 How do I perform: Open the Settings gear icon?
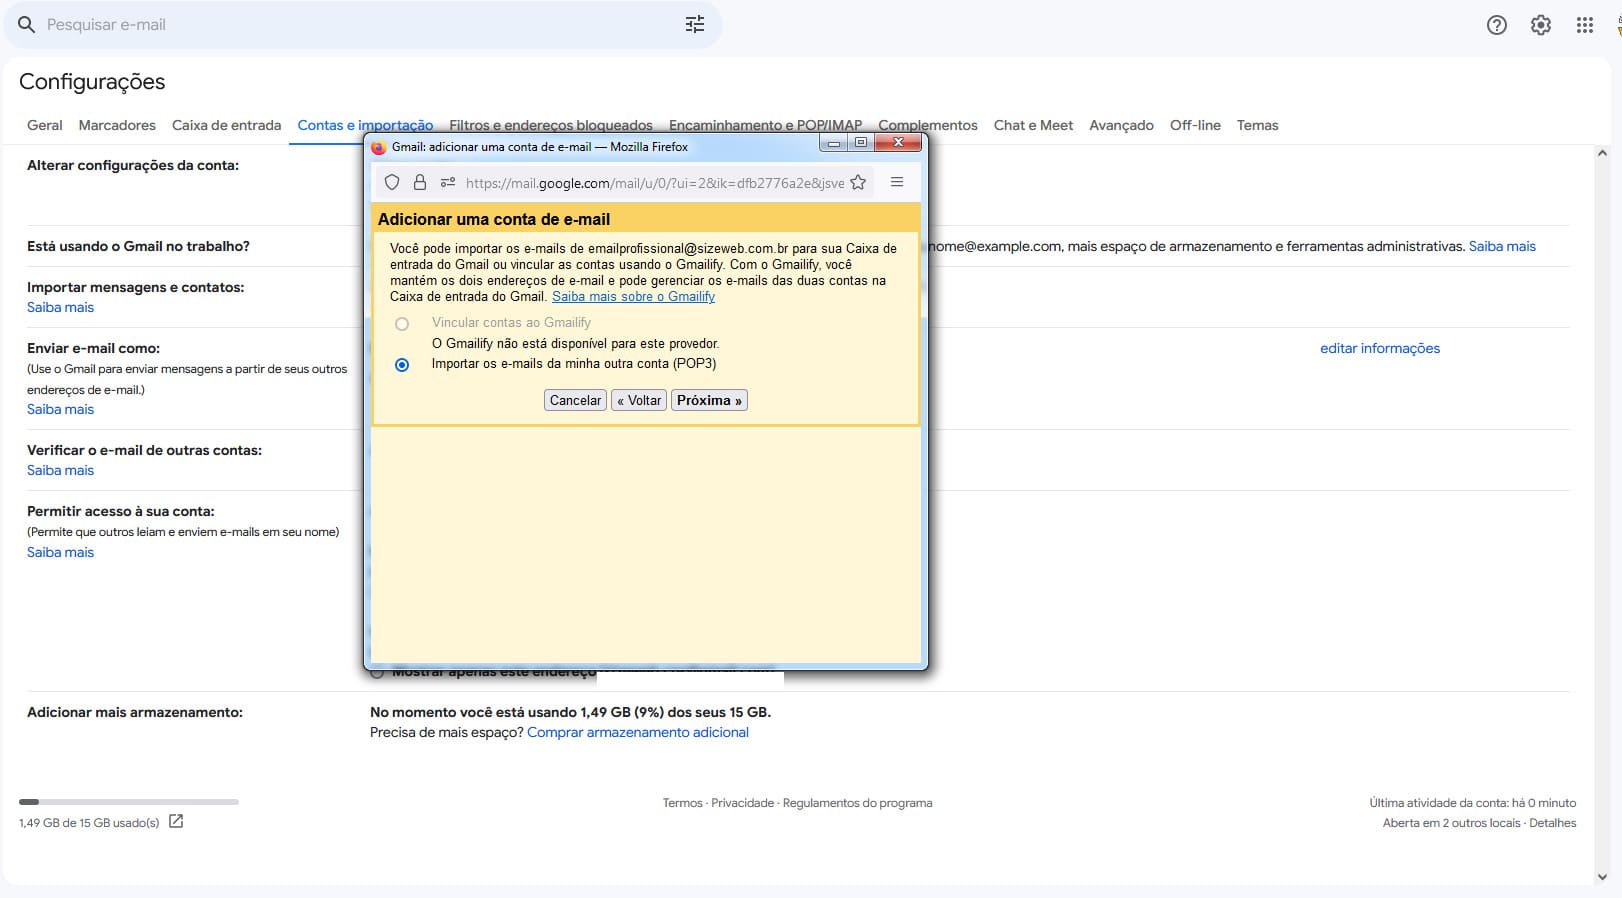tap(1540, 26)
